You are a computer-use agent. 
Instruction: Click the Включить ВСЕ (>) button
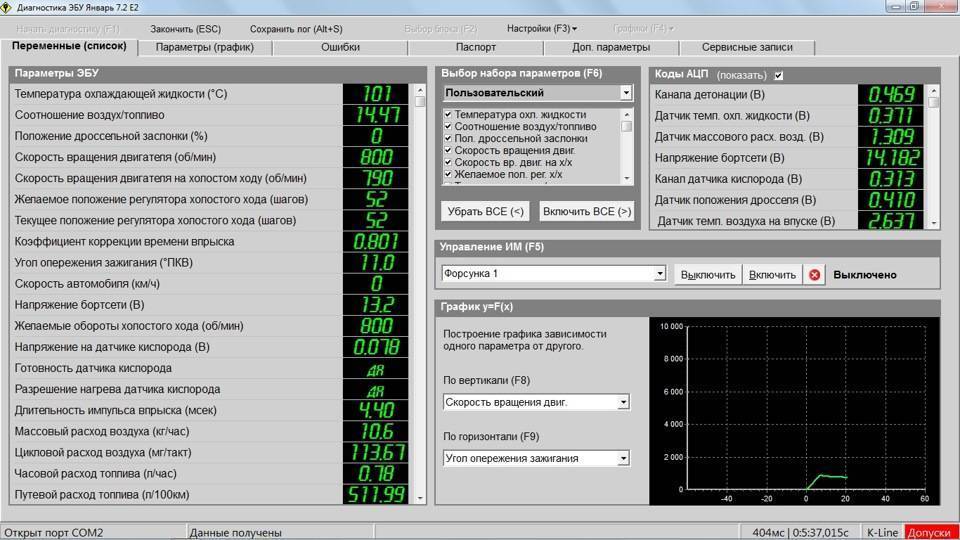click(587, 211)
